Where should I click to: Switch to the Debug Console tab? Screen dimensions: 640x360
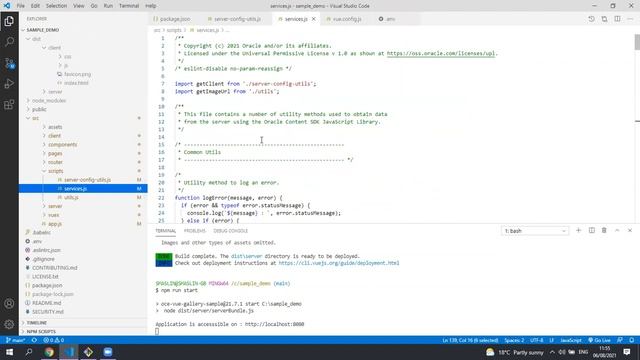click(230, 231)
